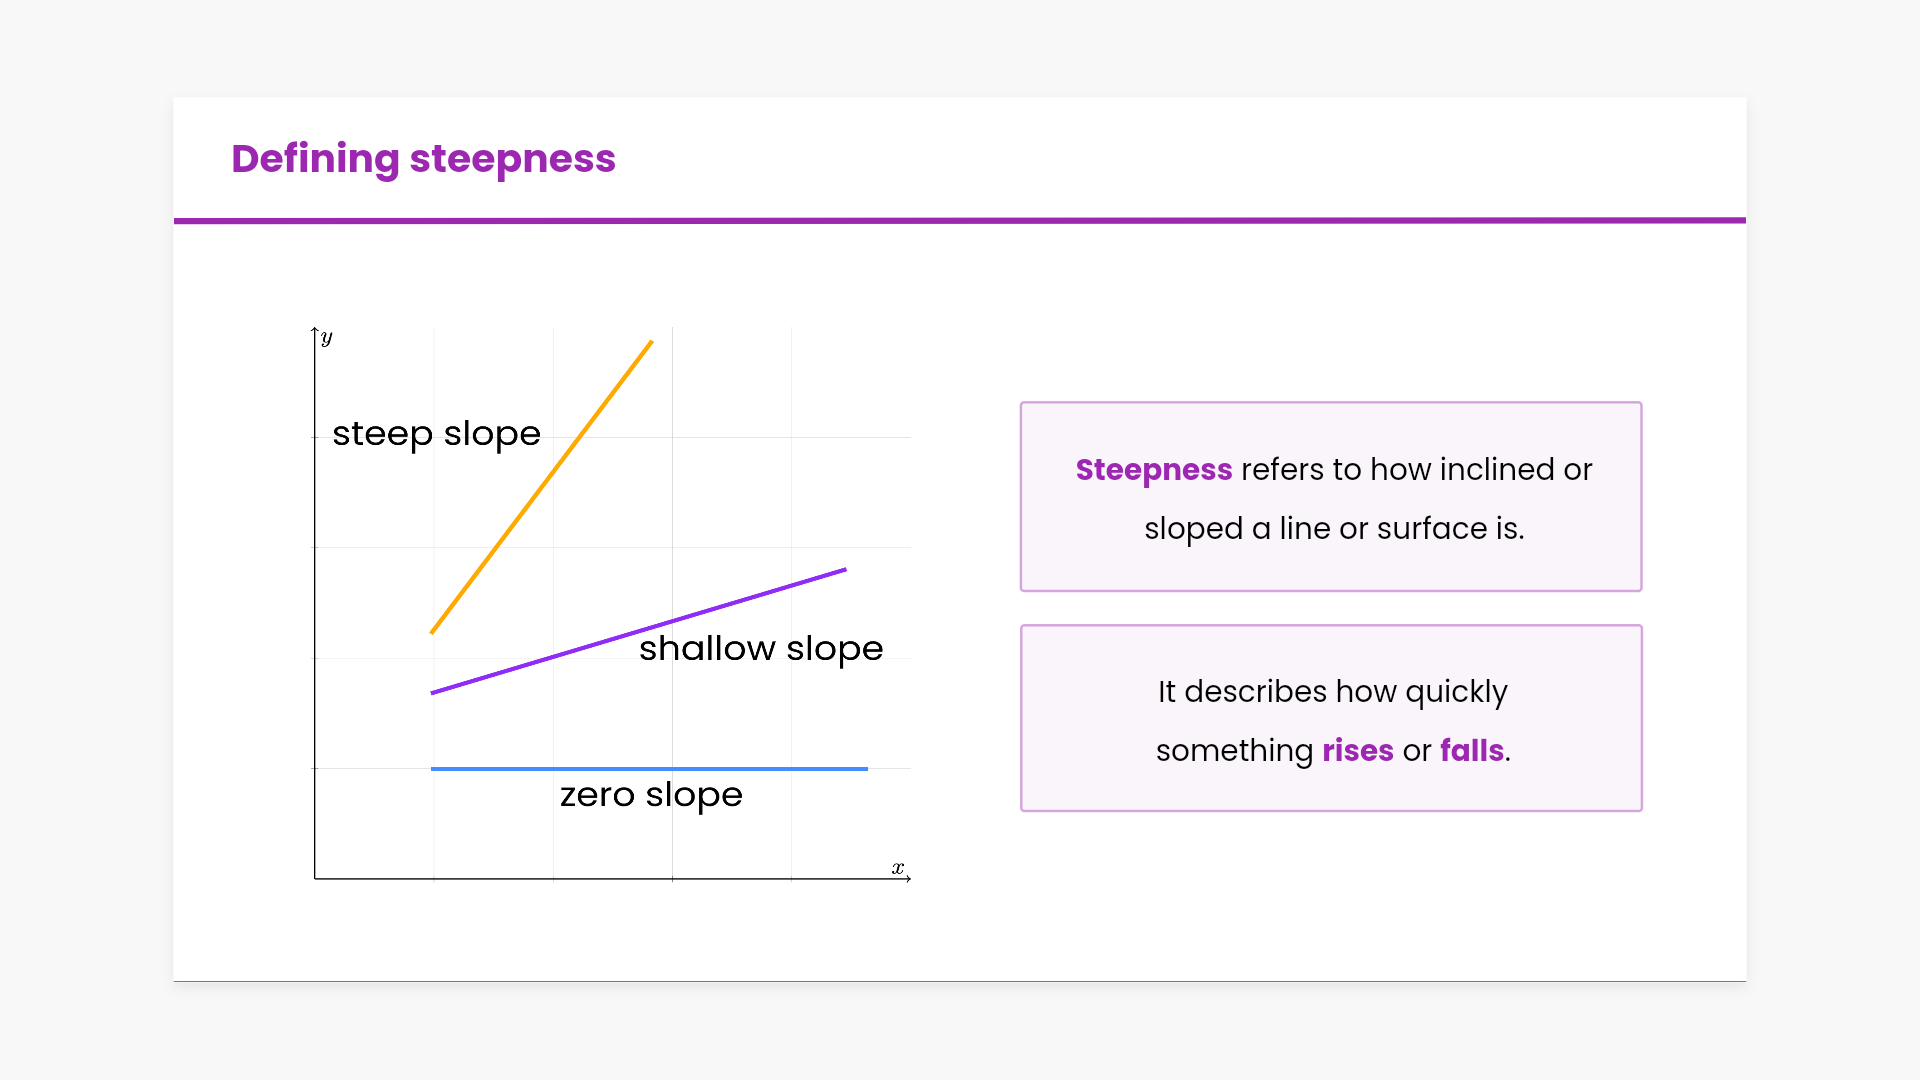1920x1080 pixels.
Task: Select the "steep slope" label
Action: click(436, 434)
